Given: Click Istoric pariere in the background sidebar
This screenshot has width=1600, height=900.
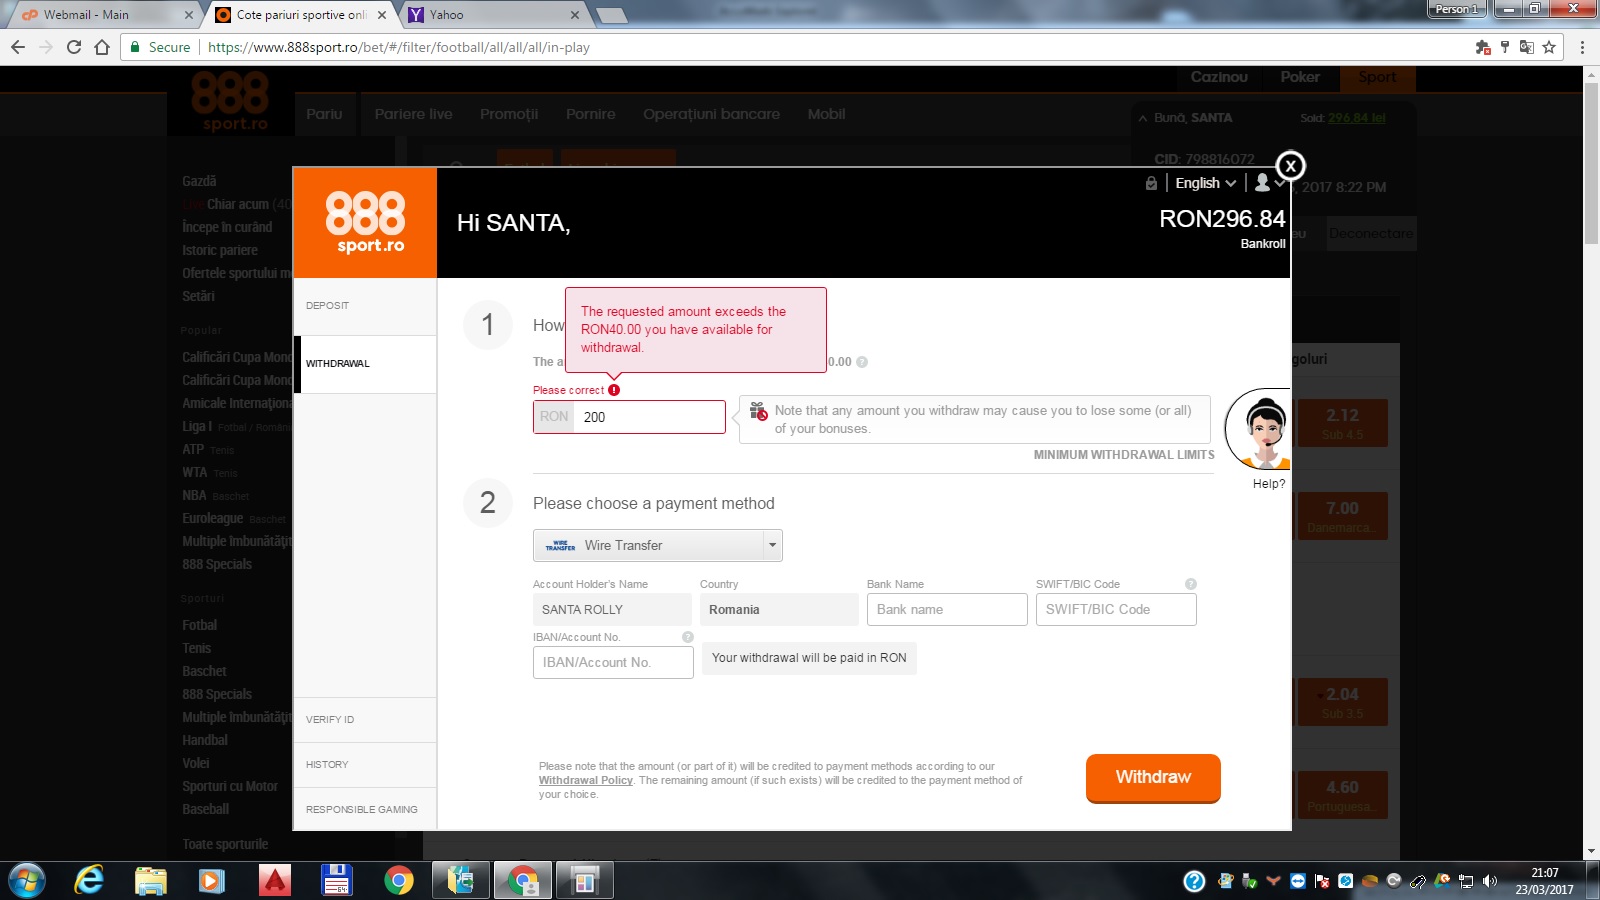Looking at the screenshot, I should 220,250.
